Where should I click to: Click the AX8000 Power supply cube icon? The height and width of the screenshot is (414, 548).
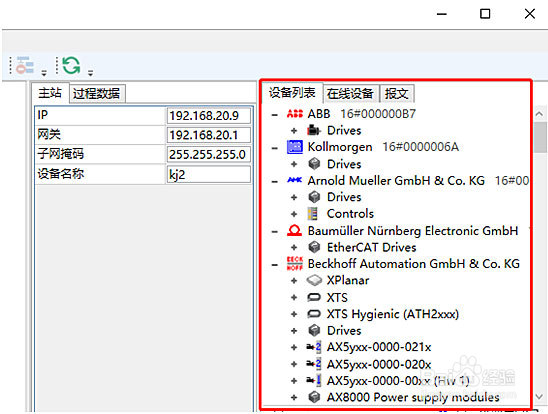pyautogui.click(x=314, y=397)
